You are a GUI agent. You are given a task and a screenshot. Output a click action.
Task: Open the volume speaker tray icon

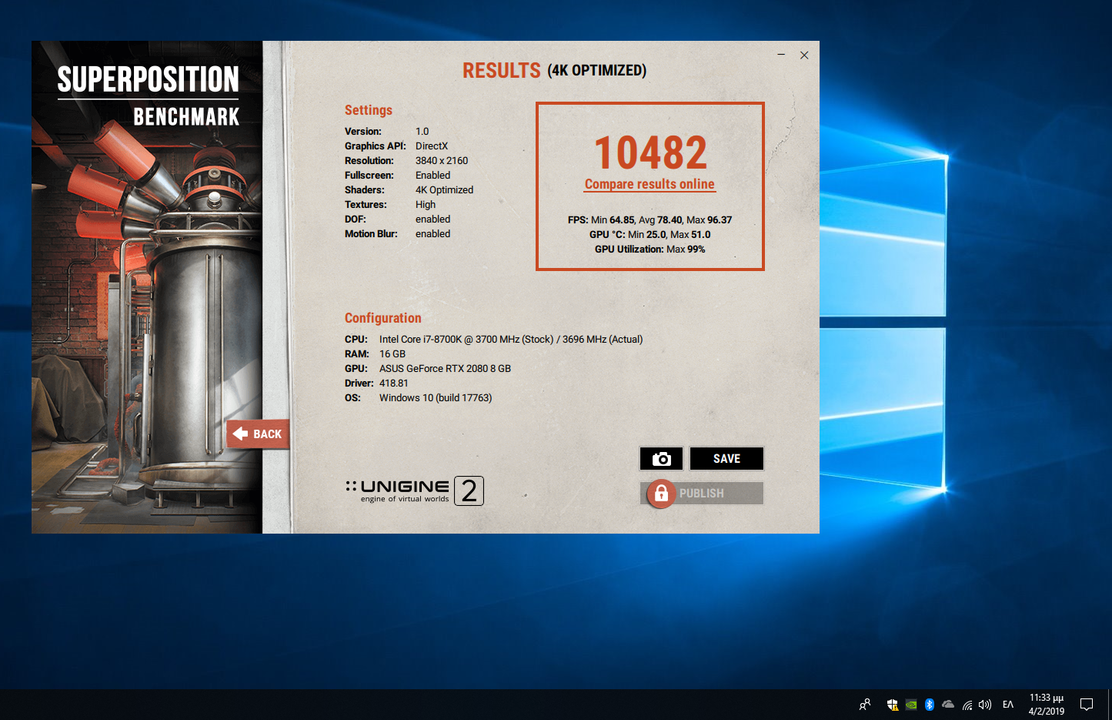pyautogui.click(x=985, y=704)
